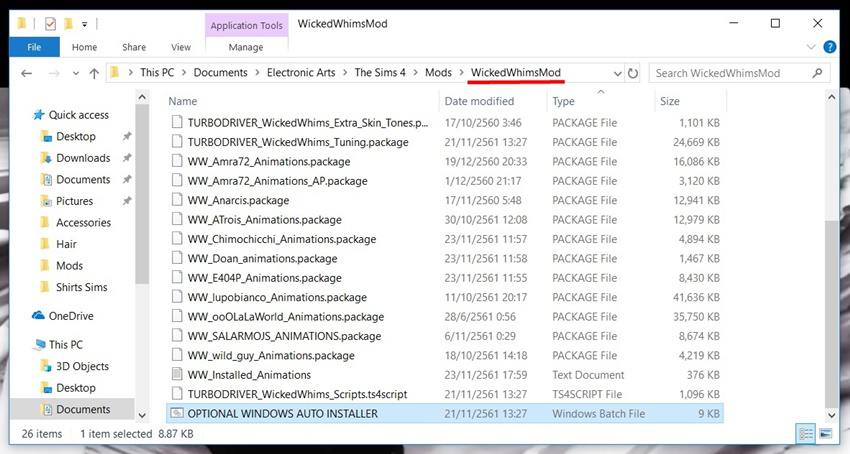850x454 pixels.
Task: Select This PC in the navigation pane
Action: tap(66, 345)
